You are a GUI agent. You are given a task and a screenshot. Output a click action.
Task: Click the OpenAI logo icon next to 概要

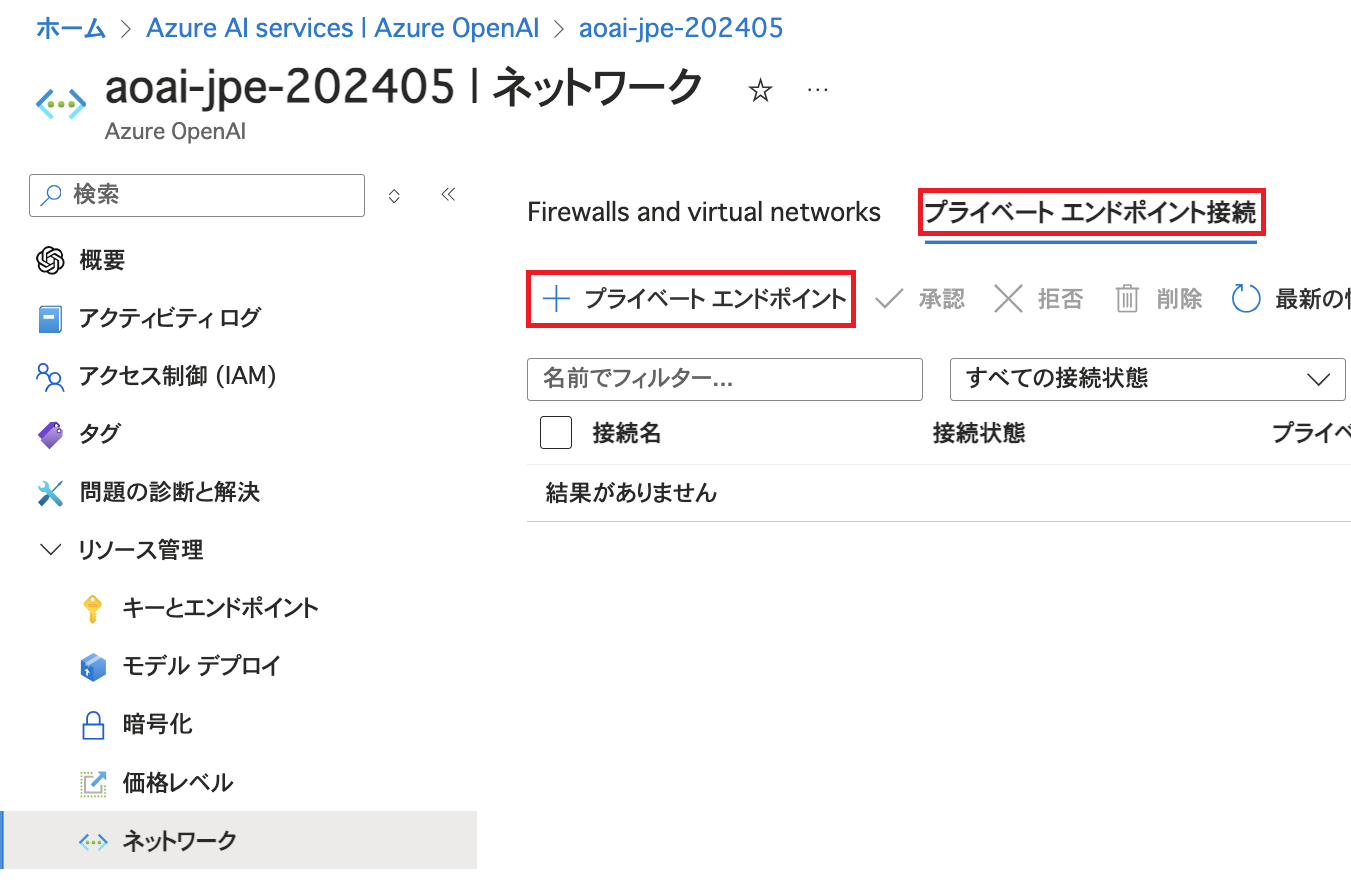(x=50, y=261)
